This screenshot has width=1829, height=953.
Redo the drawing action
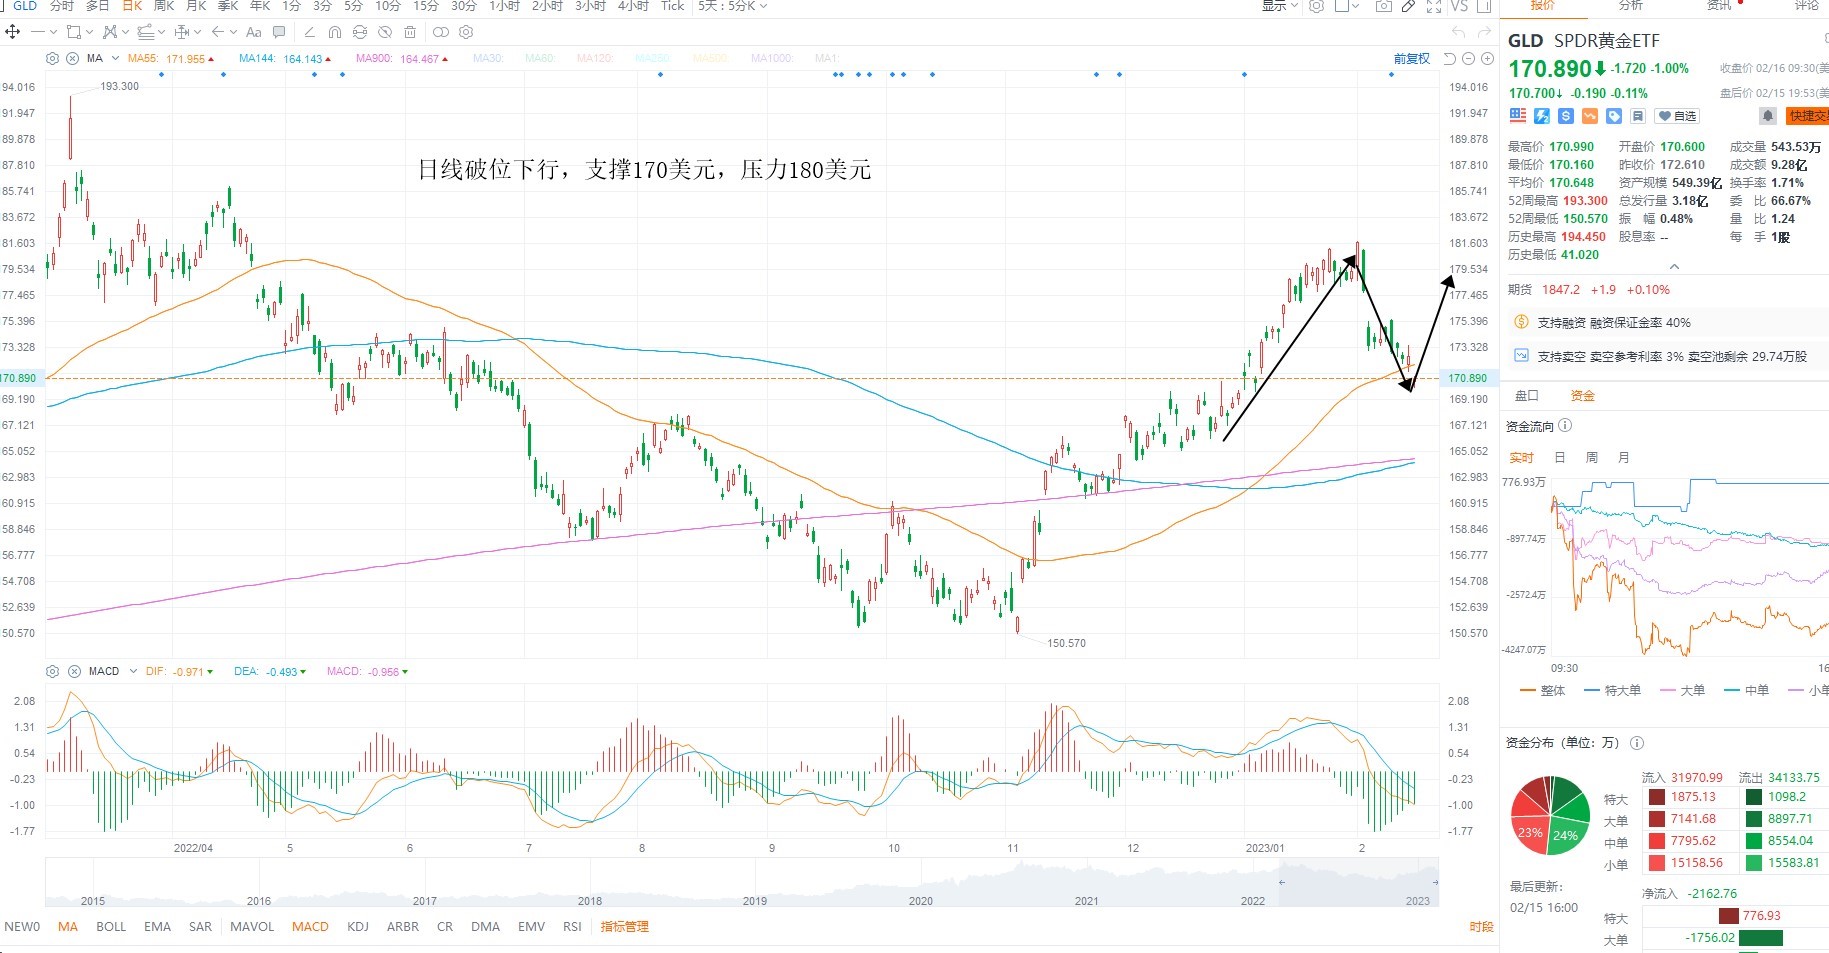pos(1484,32)
